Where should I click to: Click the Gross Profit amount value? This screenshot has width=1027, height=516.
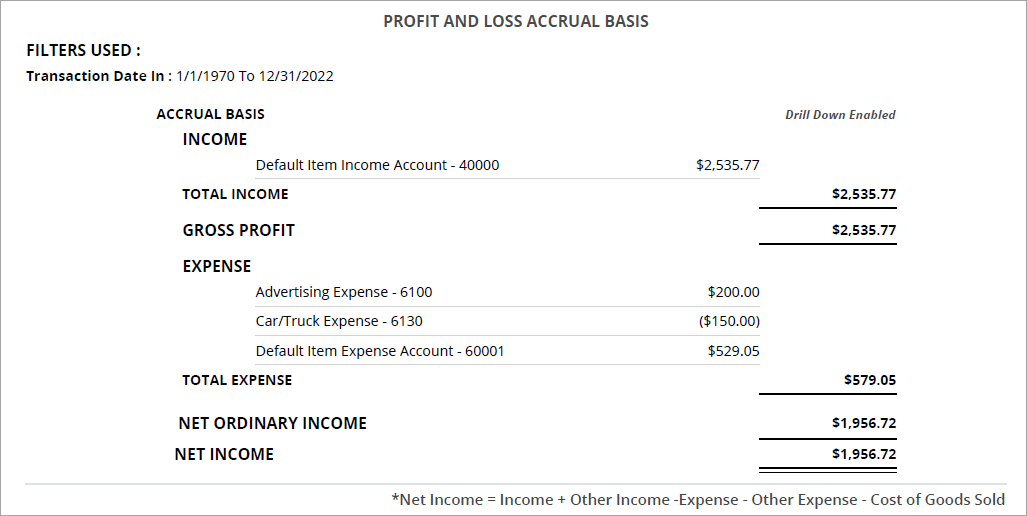tap(863, 230)
